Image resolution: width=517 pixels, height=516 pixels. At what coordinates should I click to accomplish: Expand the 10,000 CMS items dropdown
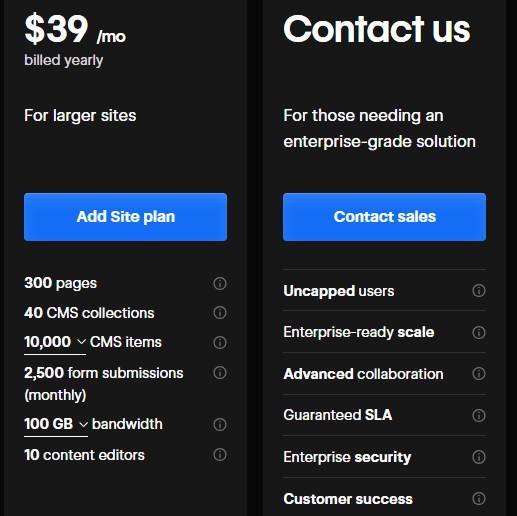click(x=55, y=343)
